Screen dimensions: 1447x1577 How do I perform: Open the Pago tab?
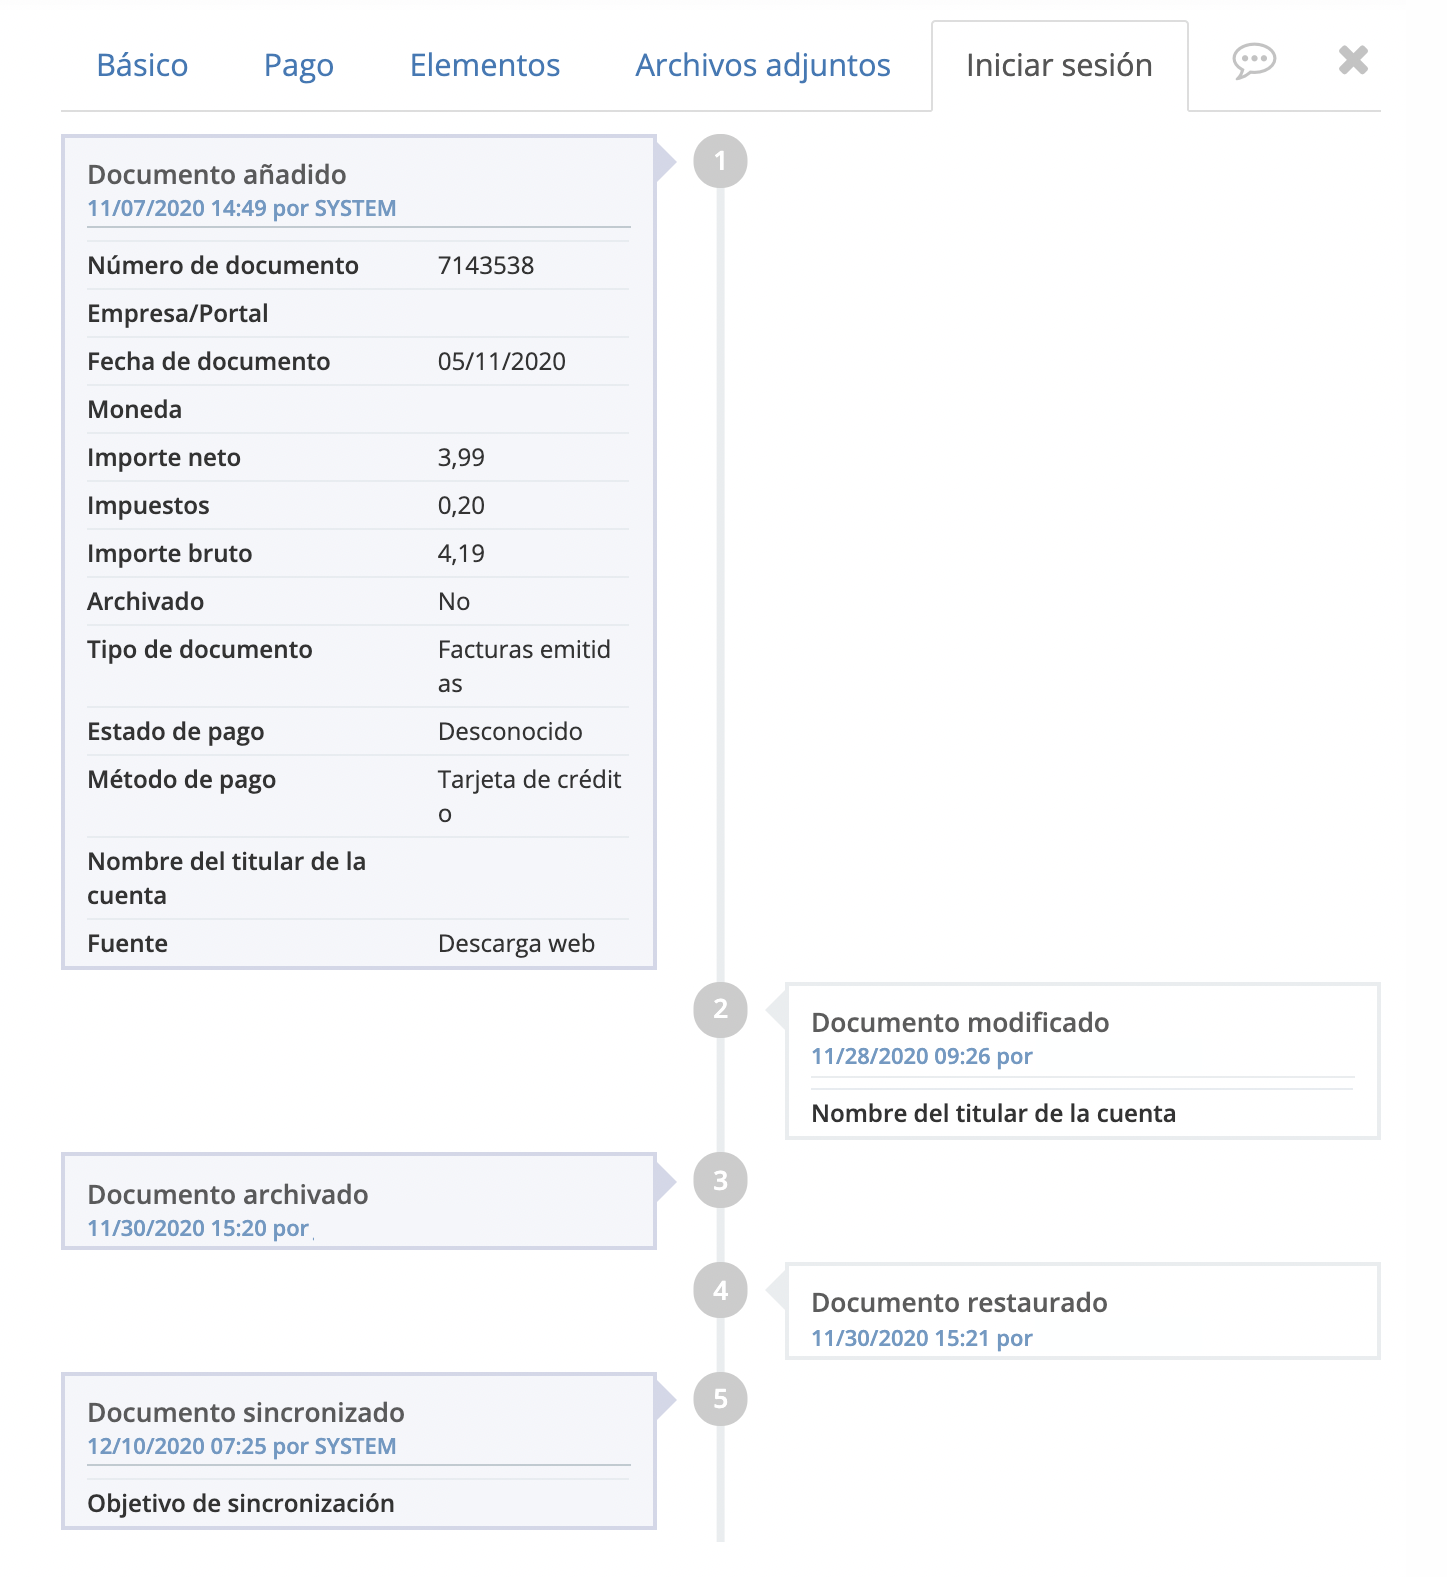(299, 65)
